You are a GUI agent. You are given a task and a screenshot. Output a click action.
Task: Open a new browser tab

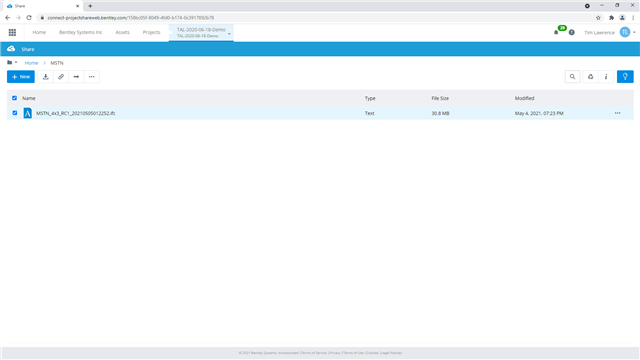tap(90, 6)
